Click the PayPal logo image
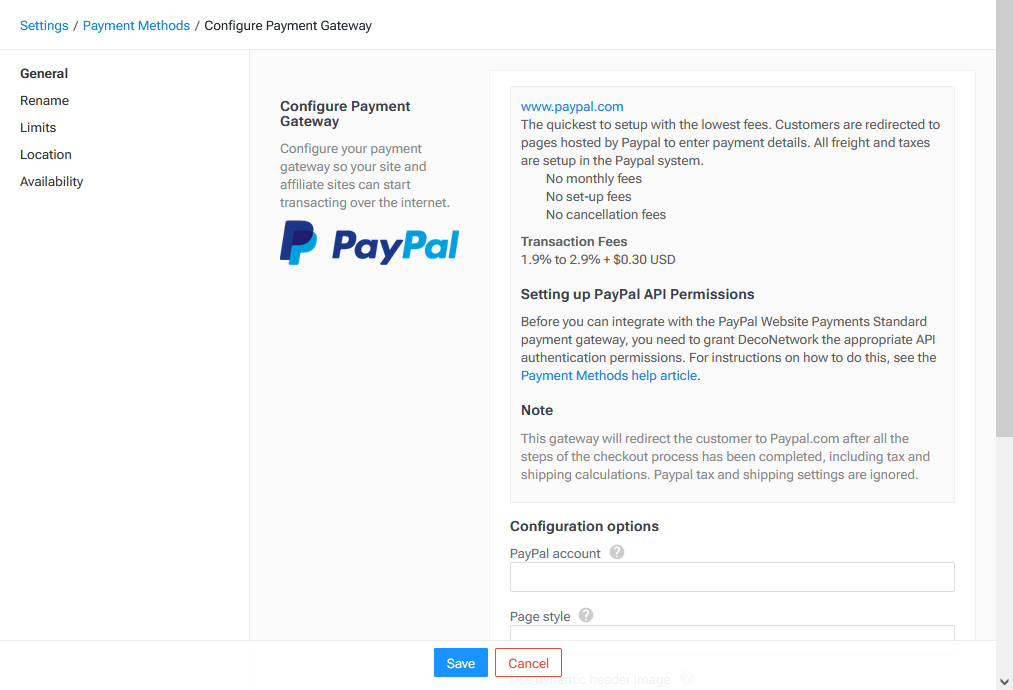Image resolution: width=1013 pixels, height=690 pixels. click(x=369, y=243)
